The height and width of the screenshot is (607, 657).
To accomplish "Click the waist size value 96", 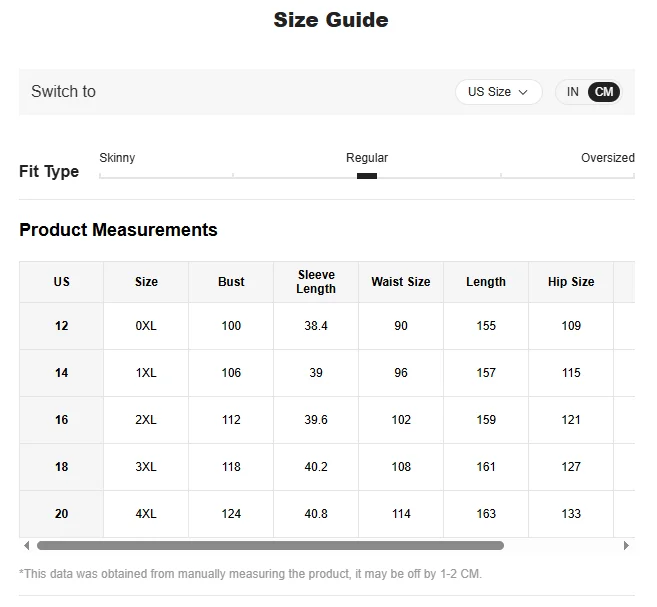I will (401, 373).
